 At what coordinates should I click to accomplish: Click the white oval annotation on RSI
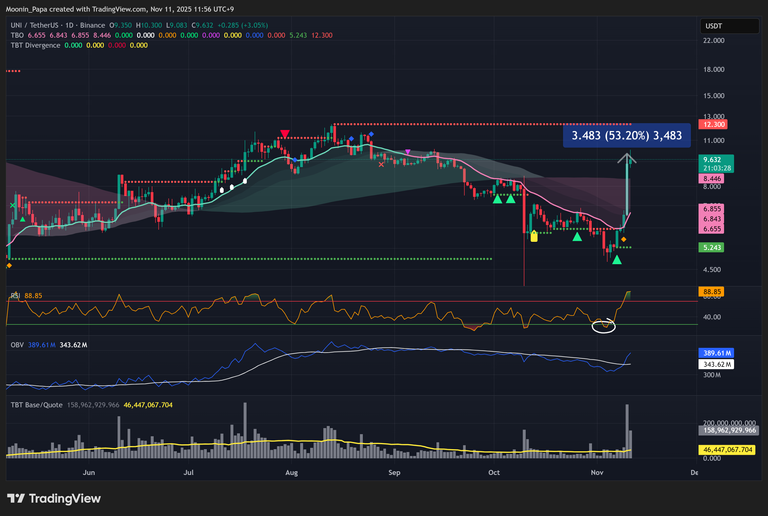pyautogui.click(x=603, y=325)
